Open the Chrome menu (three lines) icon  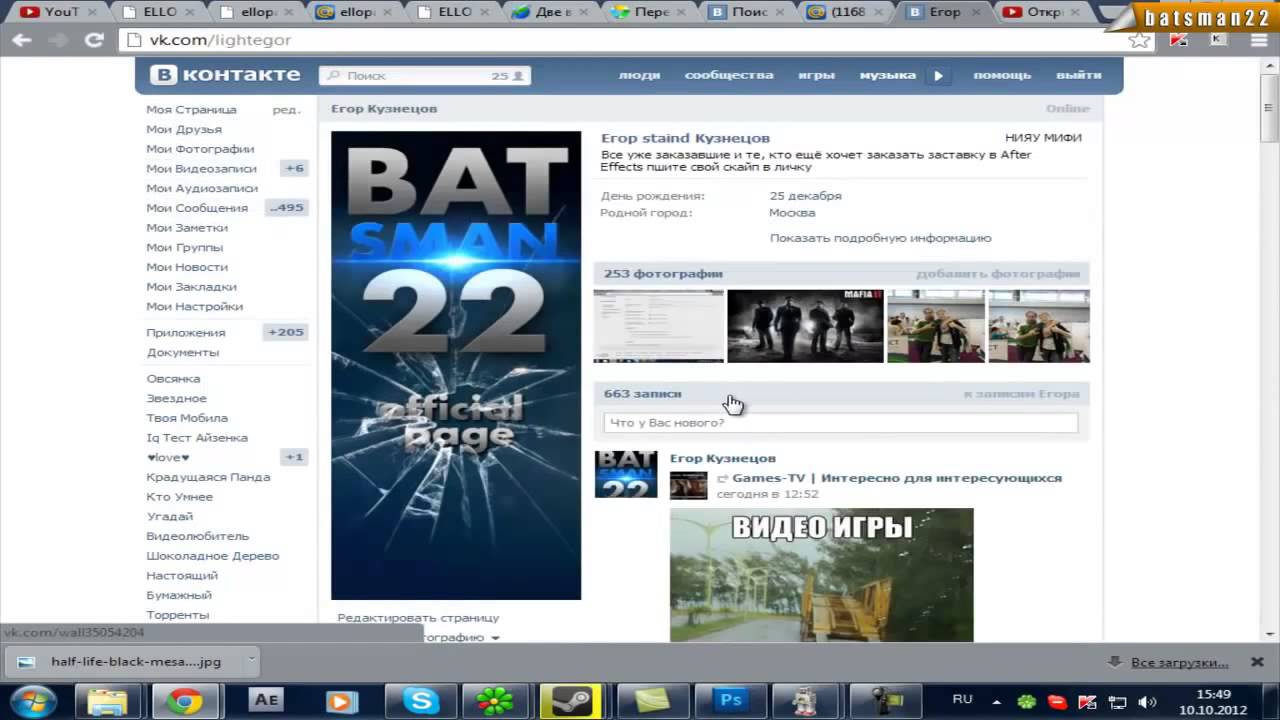coord(1259,40)
